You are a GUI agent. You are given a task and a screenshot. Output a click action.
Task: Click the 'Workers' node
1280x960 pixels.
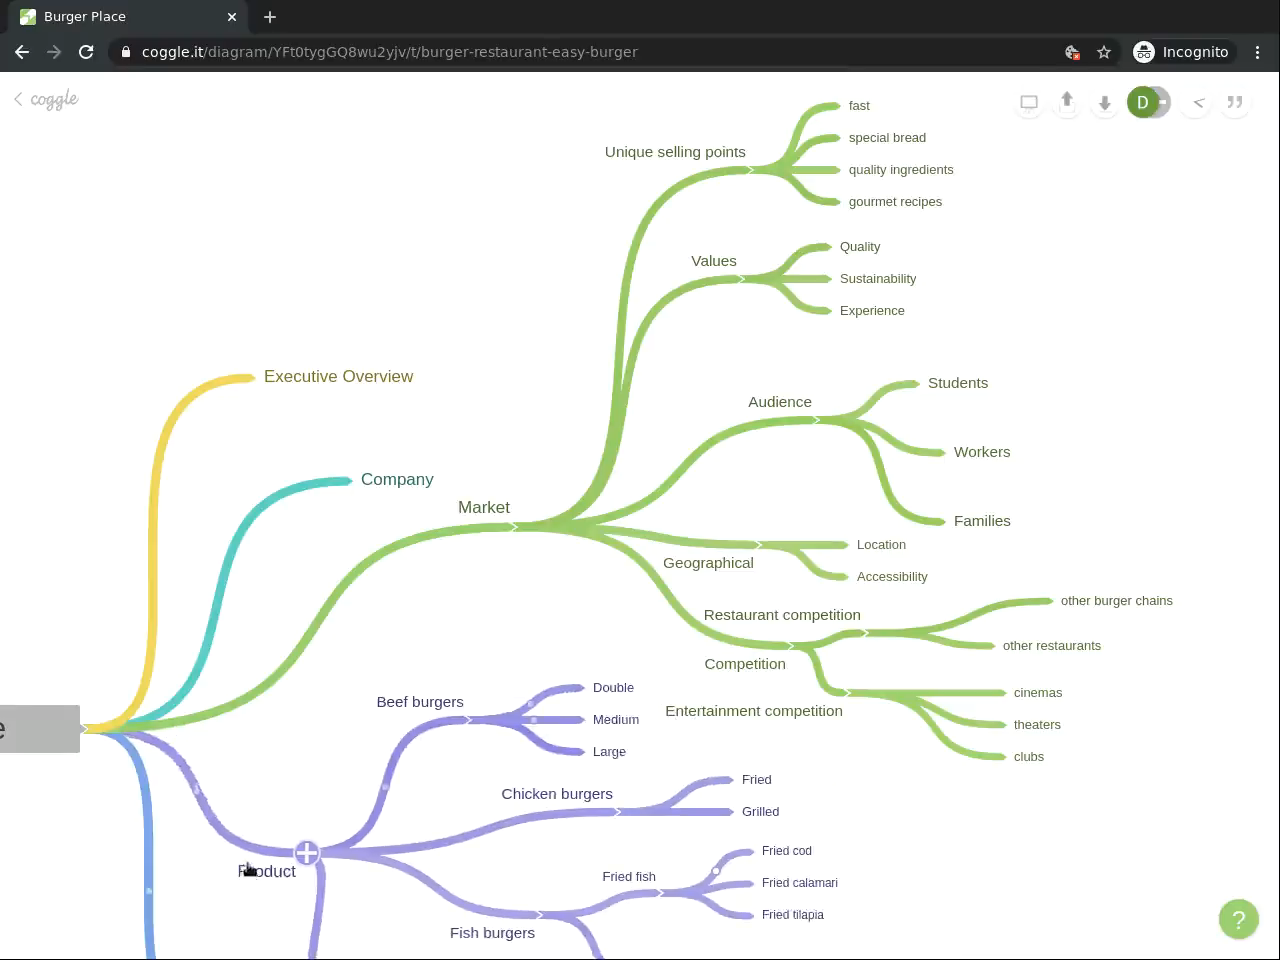coord(982,452)
